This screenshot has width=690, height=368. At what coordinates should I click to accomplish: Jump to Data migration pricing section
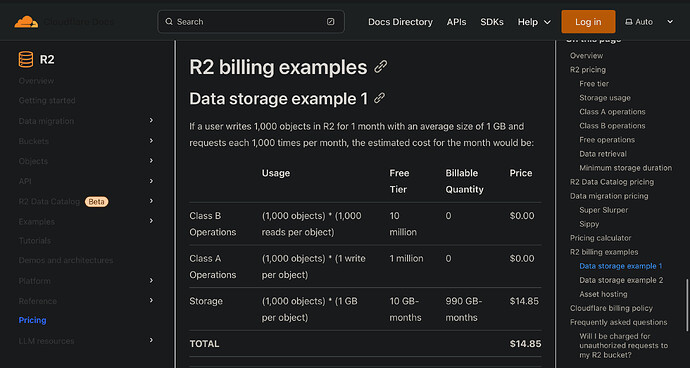pos(609,196)
